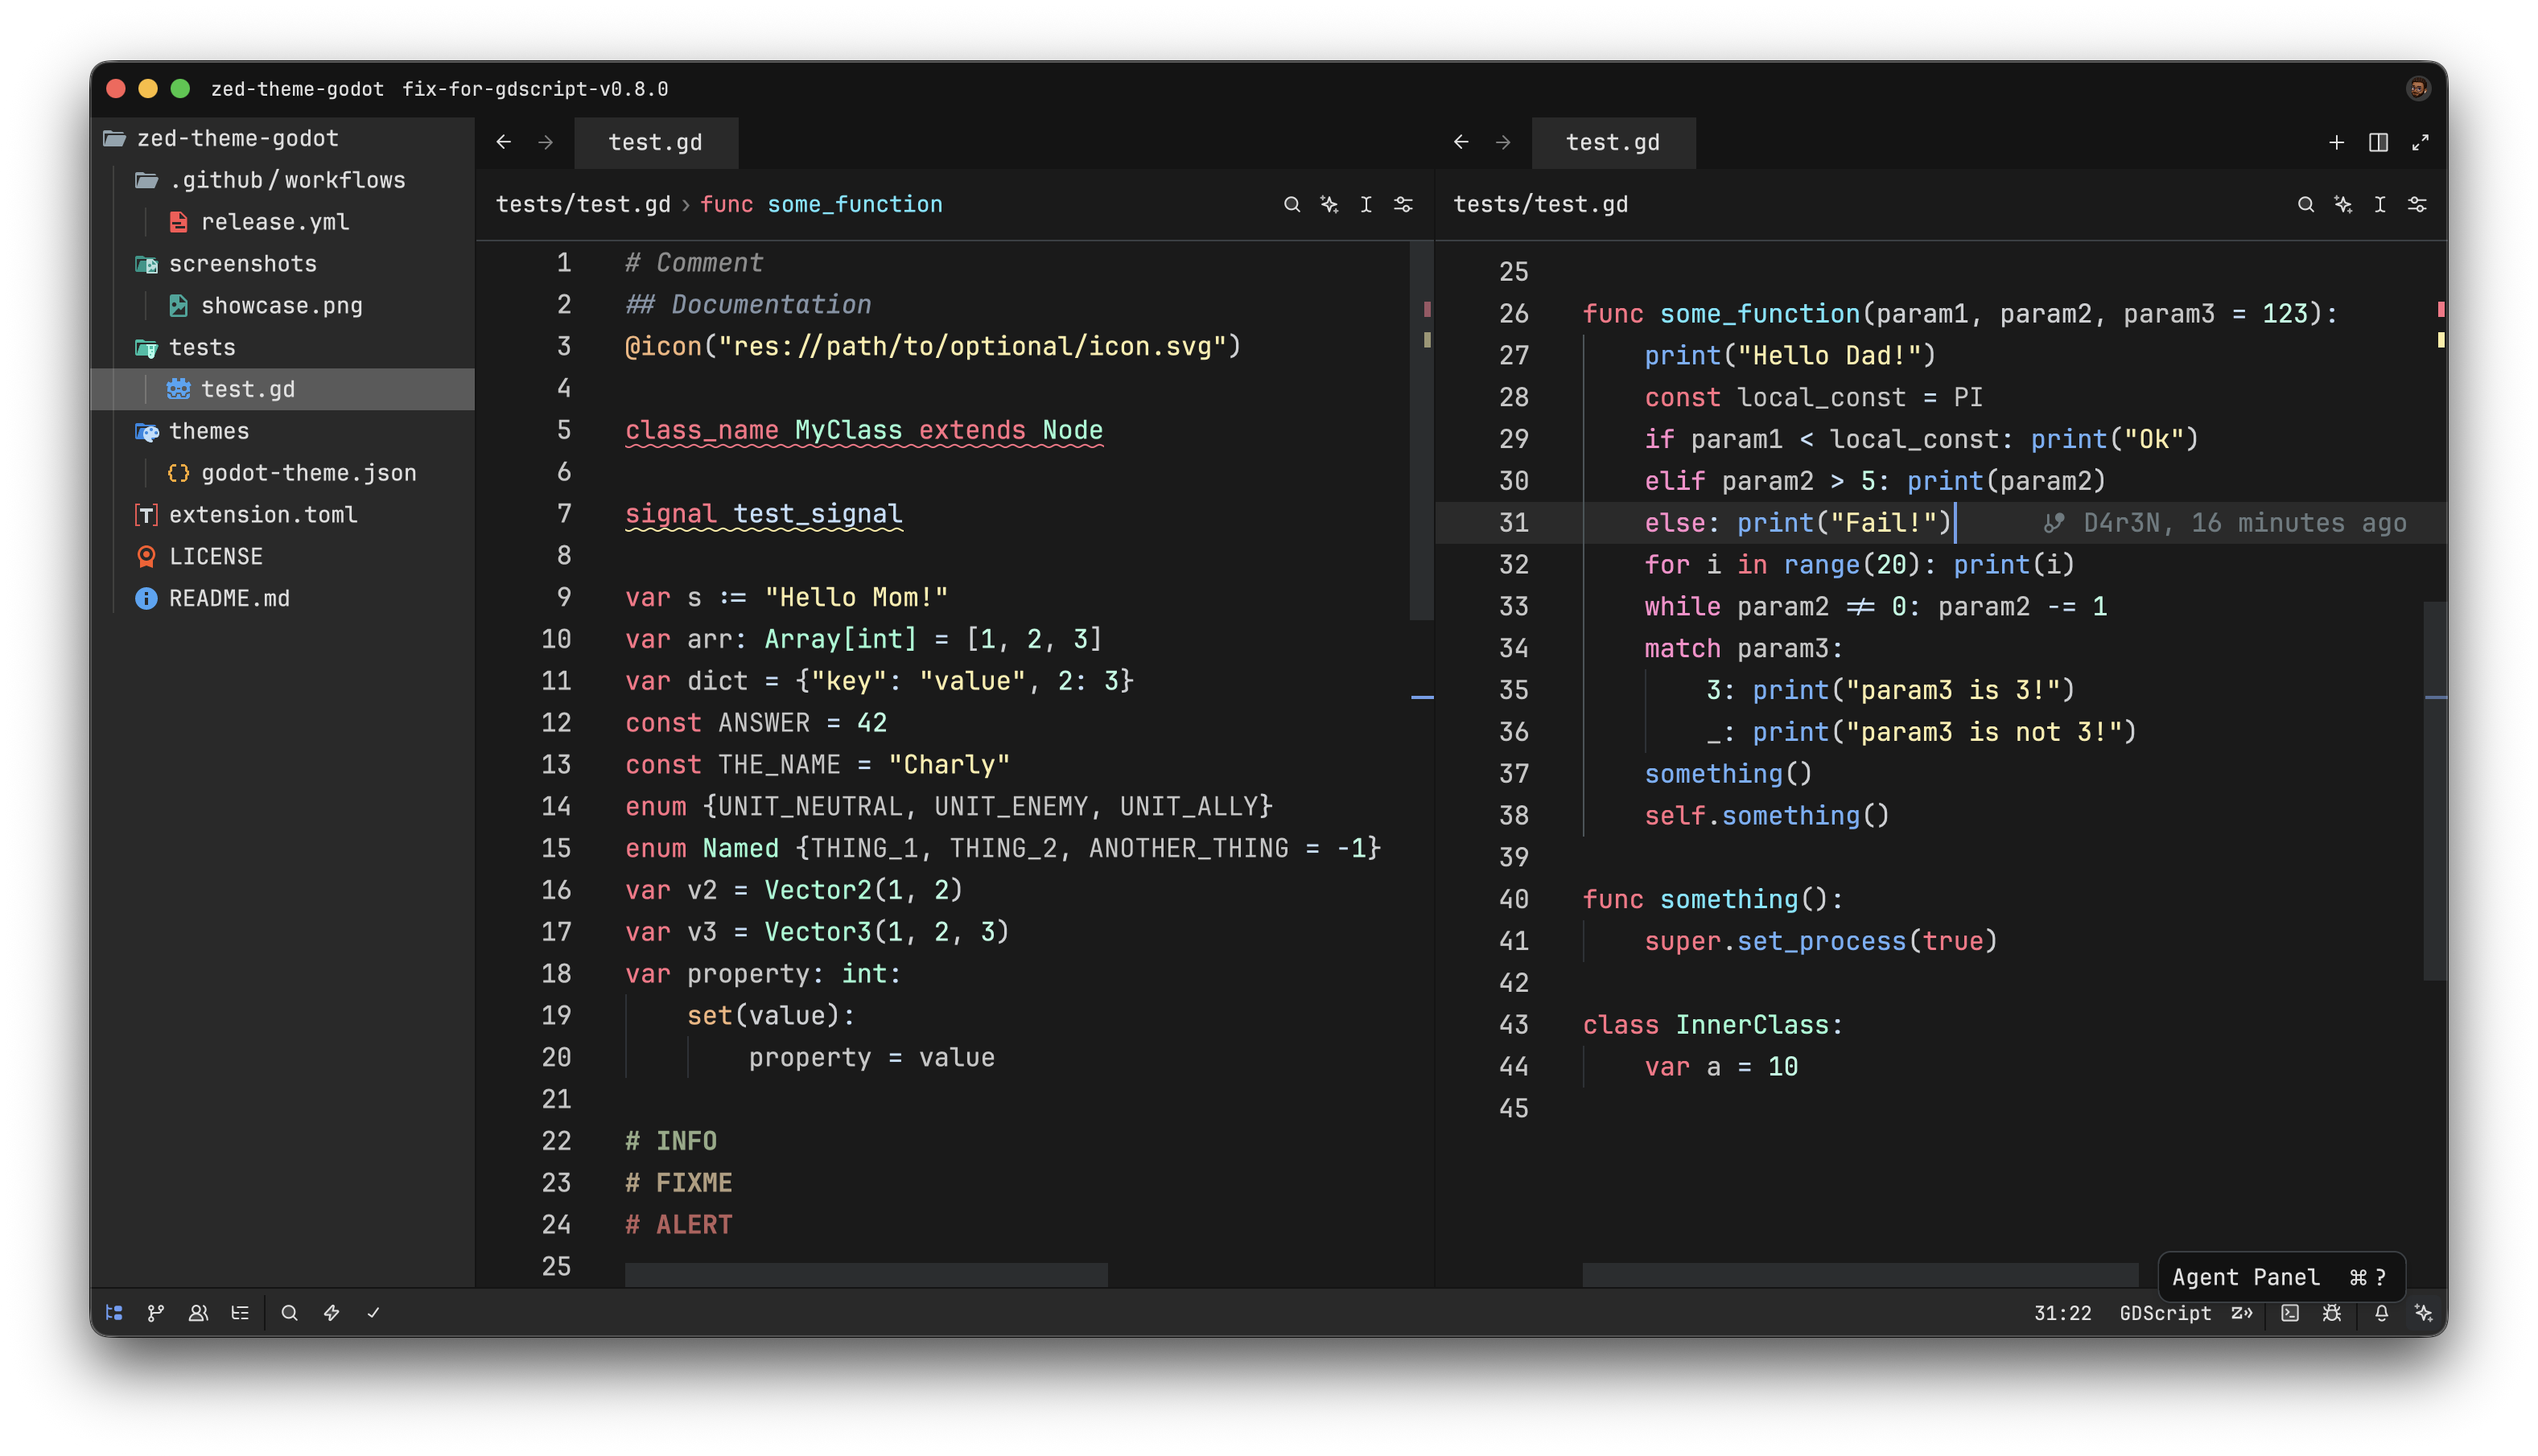Click the showcase.png image icon
Image resolution: width=2538 pixels, height=1456 pixels.
178,305
